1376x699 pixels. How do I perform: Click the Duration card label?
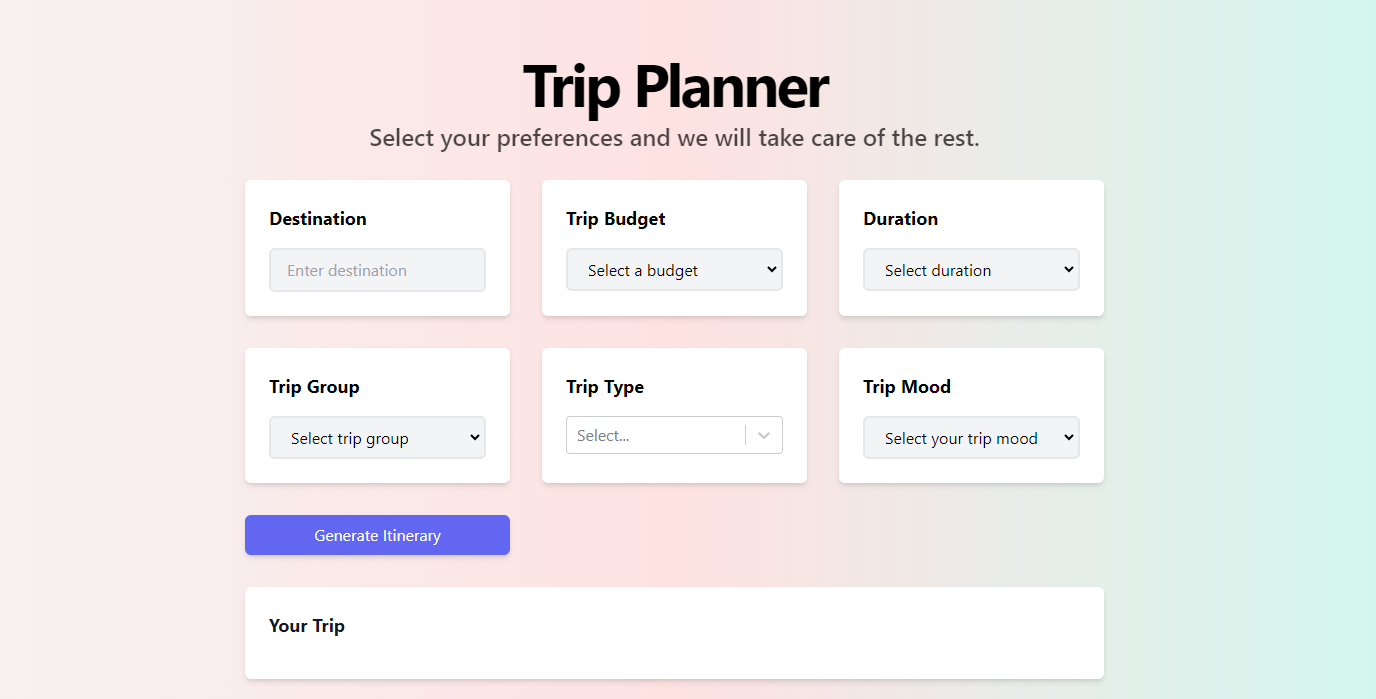pyautogui.click(x=900, y=219)
